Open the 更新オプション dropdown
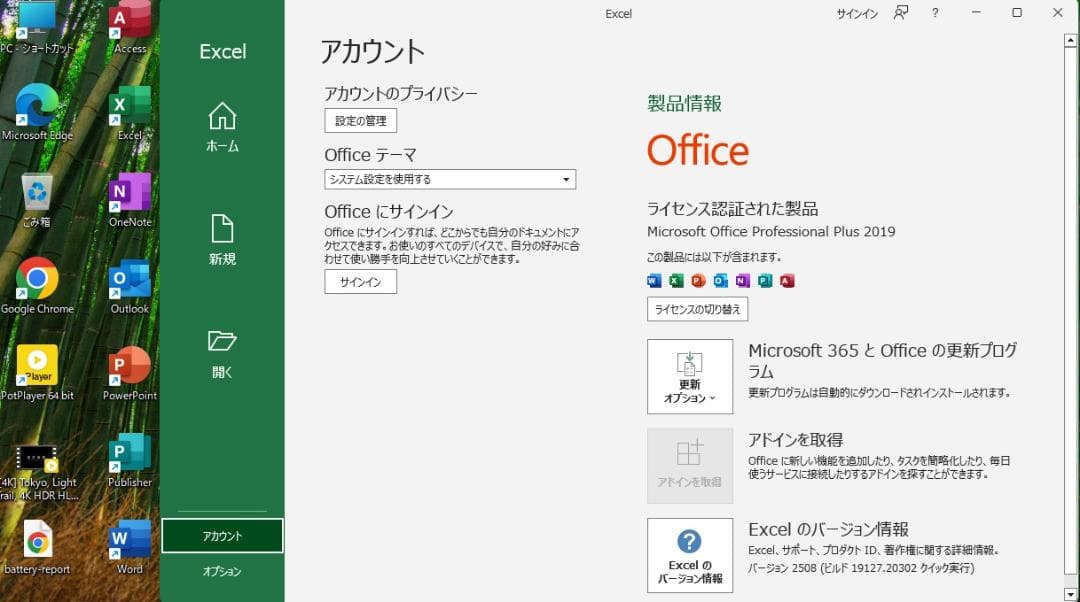This screenshot has width=1080, height=602. click(x=689, y=376)
